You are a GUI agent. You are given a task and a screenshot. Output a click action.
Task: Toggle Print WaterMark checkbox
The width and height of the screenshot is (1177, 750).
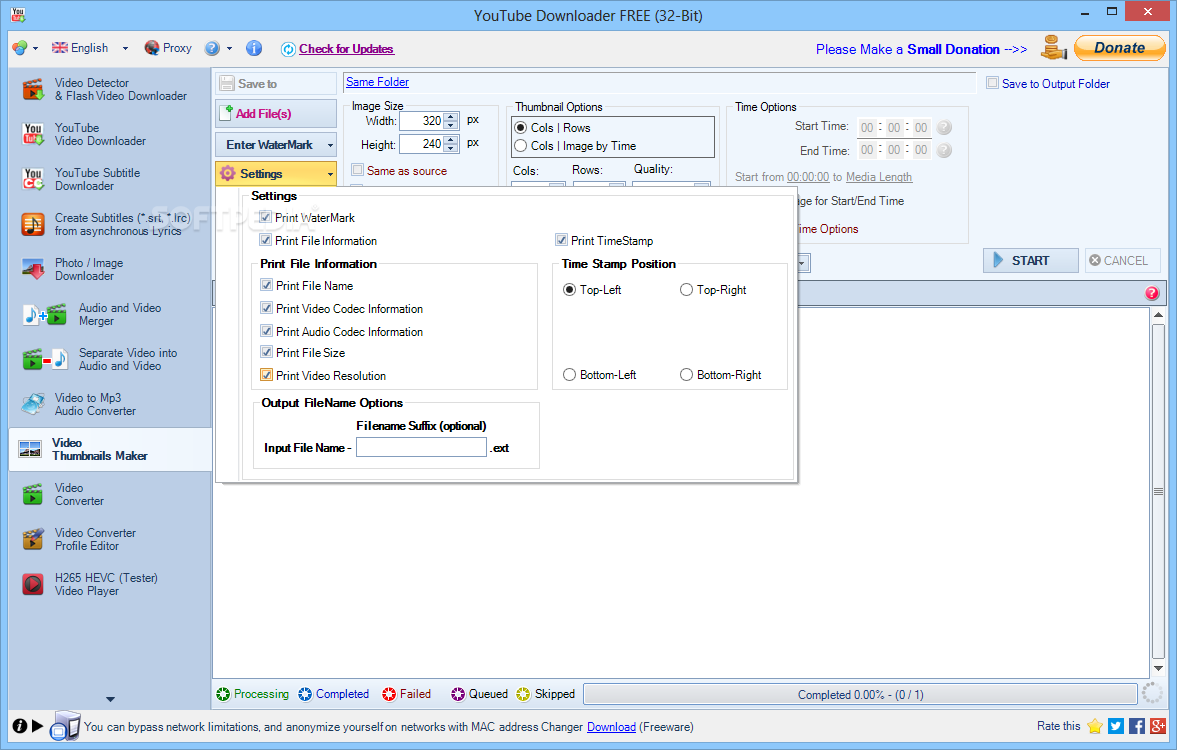[265, 218]
